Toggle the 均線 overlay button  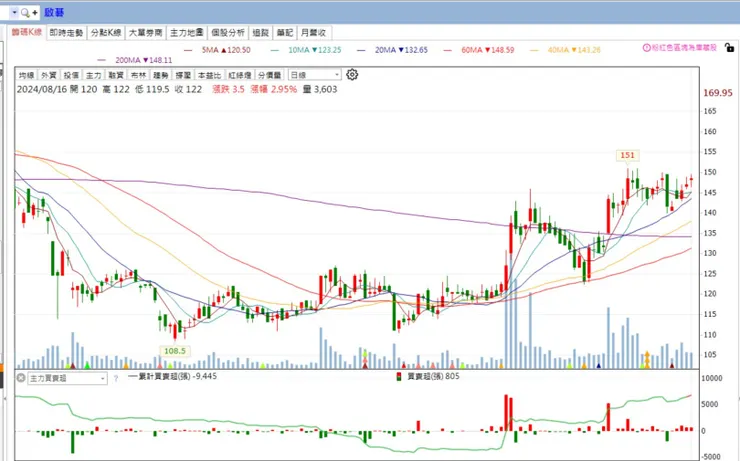[x=26, y=75]
